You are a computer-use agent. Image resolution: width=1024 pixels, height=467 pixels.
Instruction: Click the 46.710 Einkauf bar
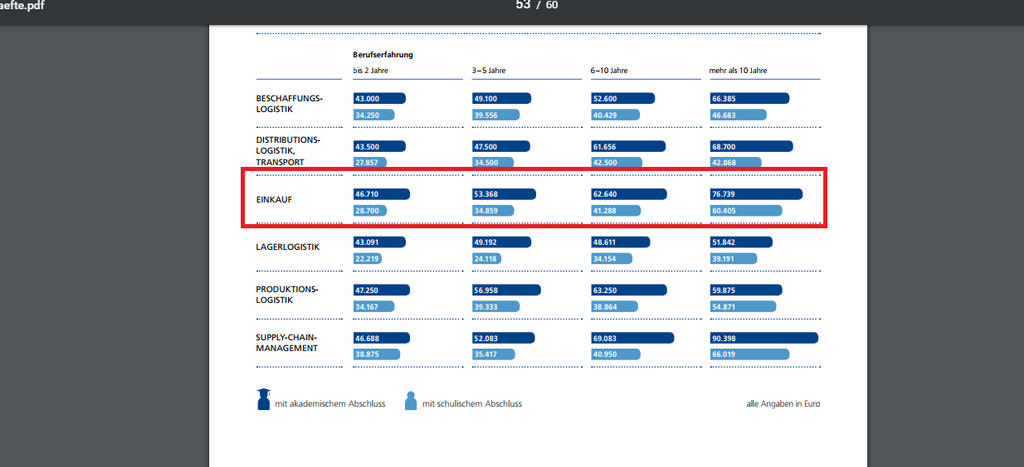[x=381, y=194]
